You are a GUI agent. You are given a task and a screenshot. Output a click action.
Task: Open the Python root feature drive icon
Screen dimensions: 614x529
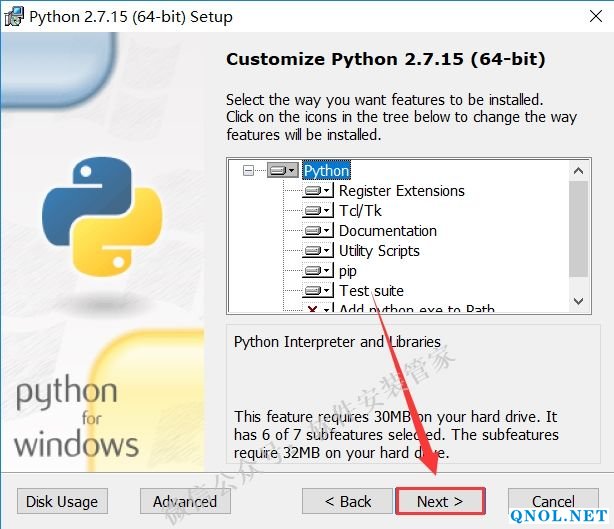point(282,171)
